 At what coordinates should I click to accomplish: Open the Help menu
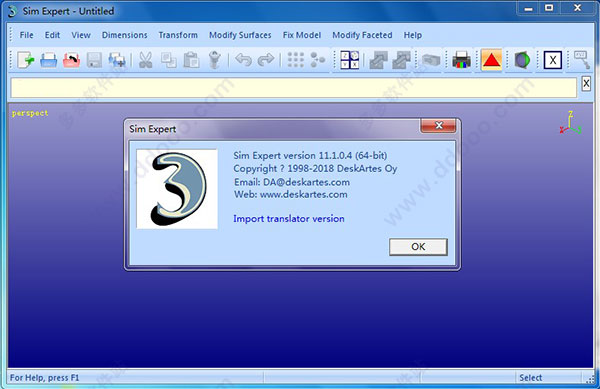pyautogui.click(x=412, y=35)
